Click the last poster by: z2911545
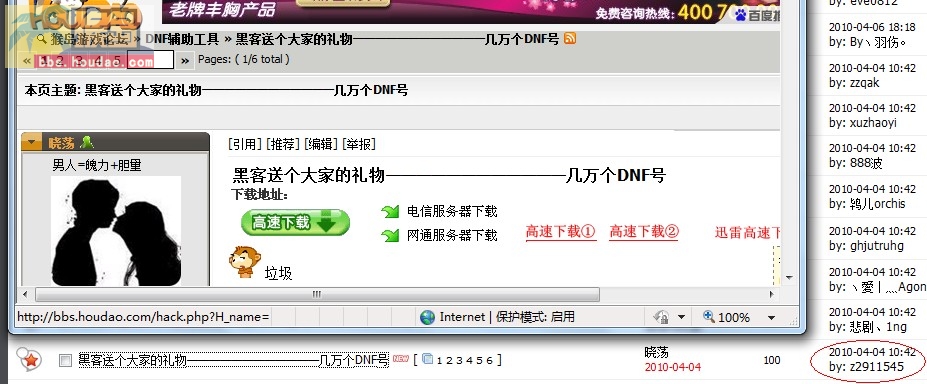The image size is (927, 384). [866, 367]
